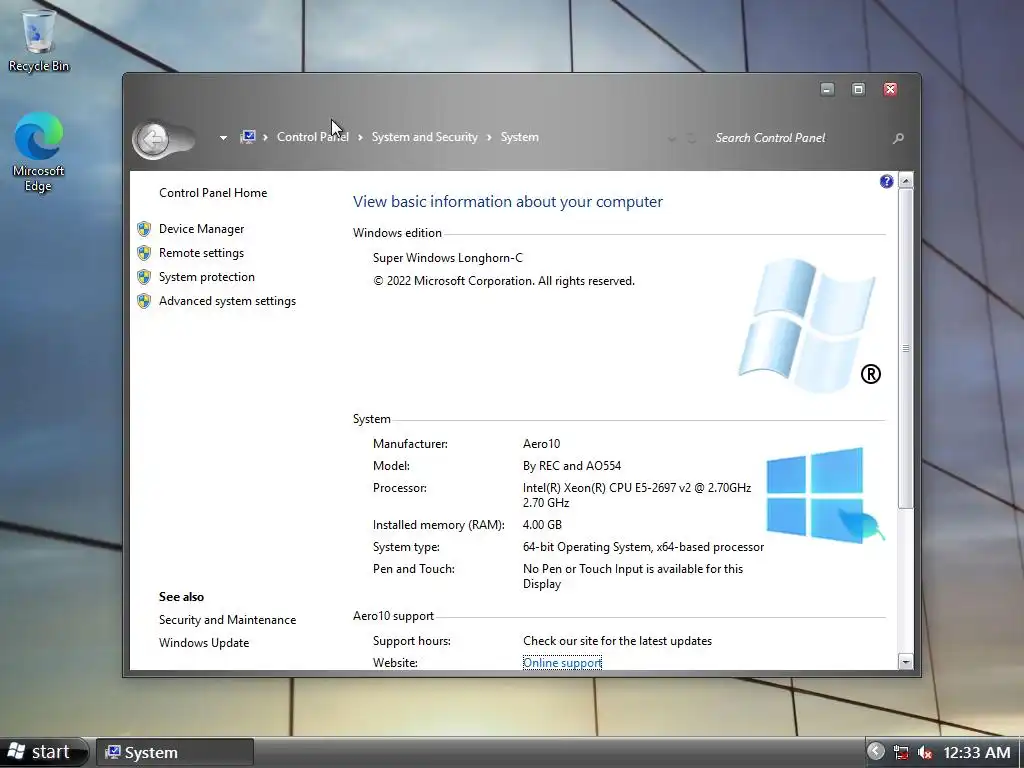Click the search magnifier icon
The height and width of the screenshot is (768, 1024).
click(898, 138)
